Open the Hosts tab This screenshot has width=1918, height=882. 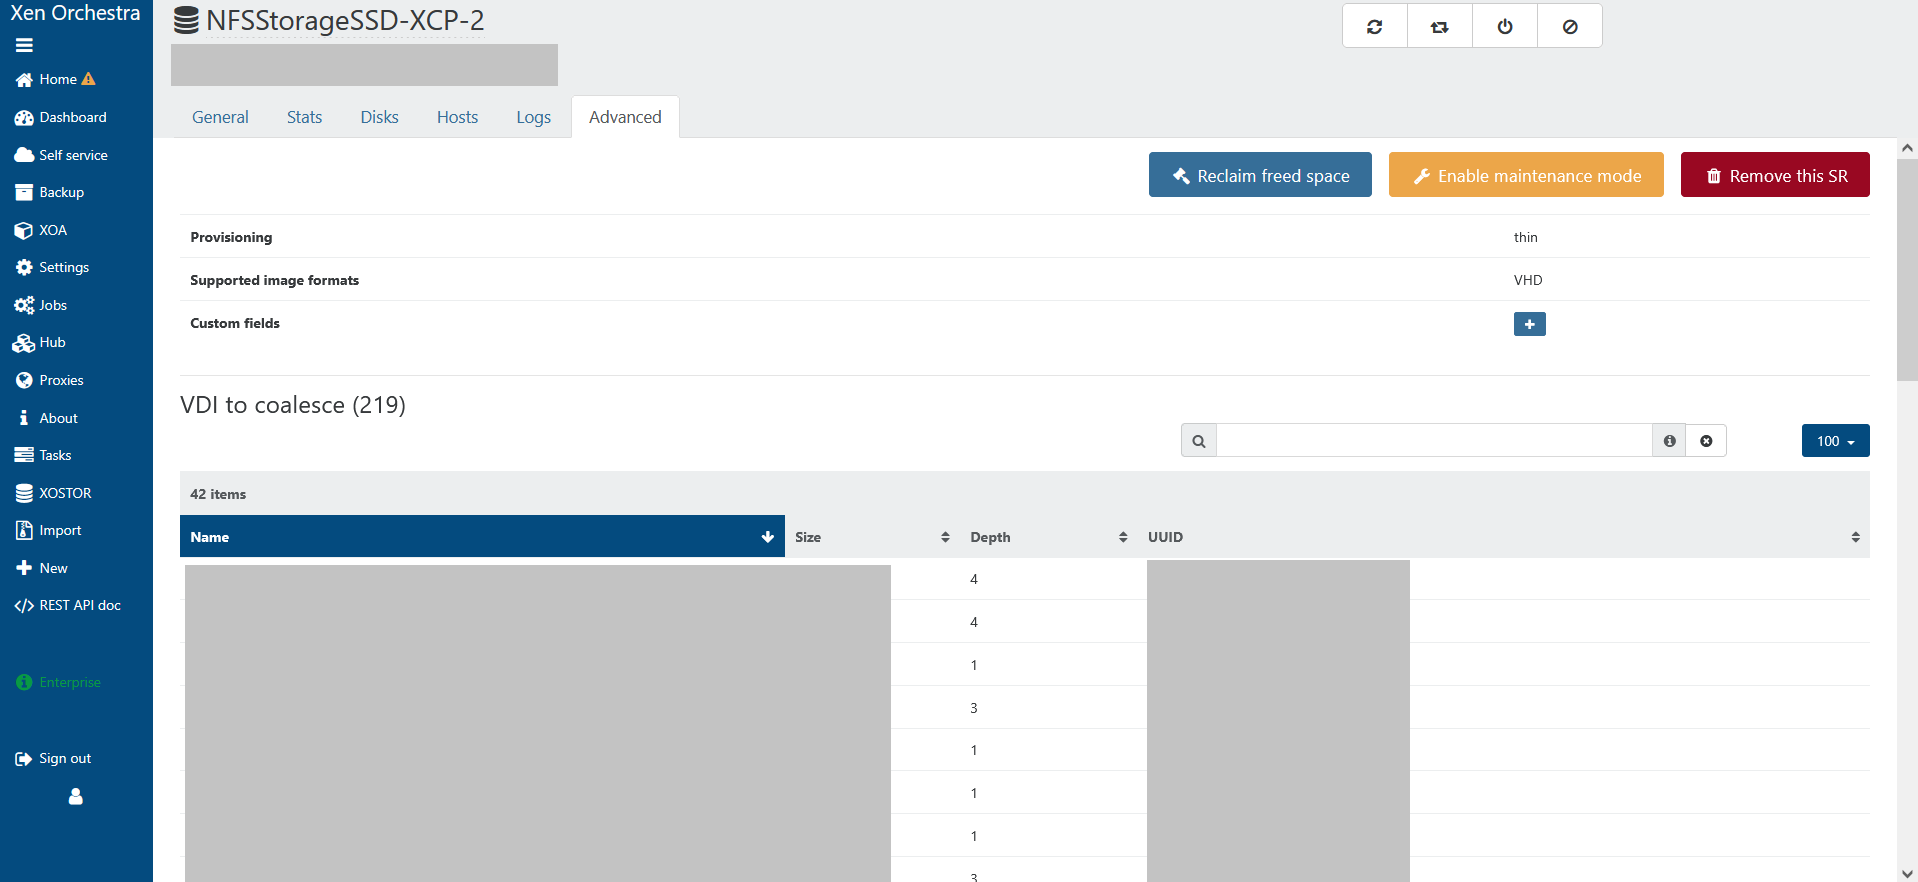click(457, 117)
